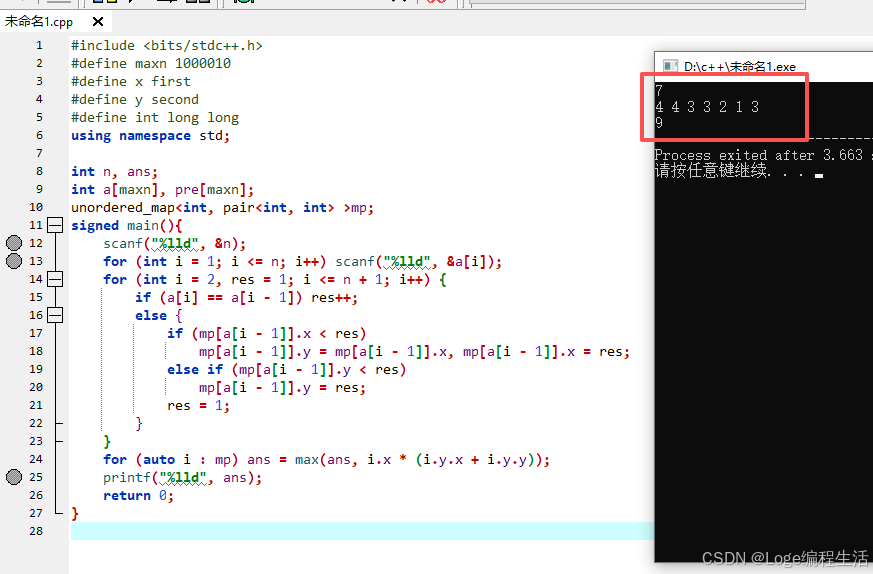The width and height of the screenshot is (873, 574).
Task: Click 'scanf("%lld", &n);' on line 12
Action: (x=174, y=243)
